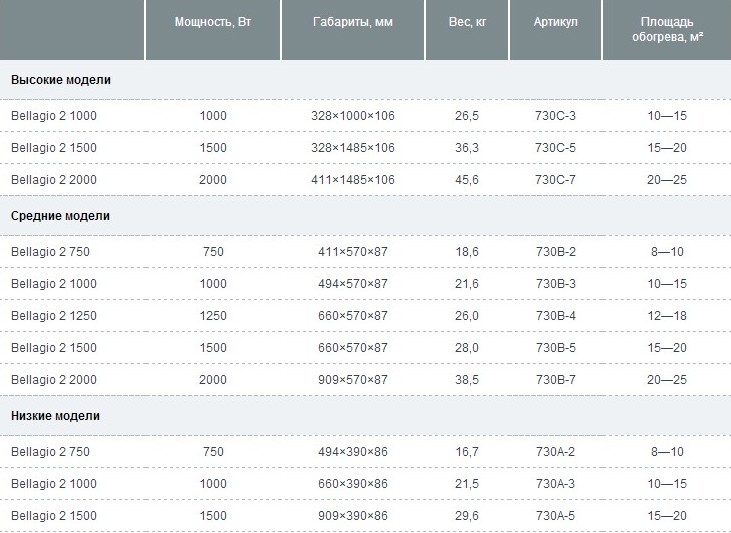Click power value 2000 in the 730B-7 row

point(213,380)
